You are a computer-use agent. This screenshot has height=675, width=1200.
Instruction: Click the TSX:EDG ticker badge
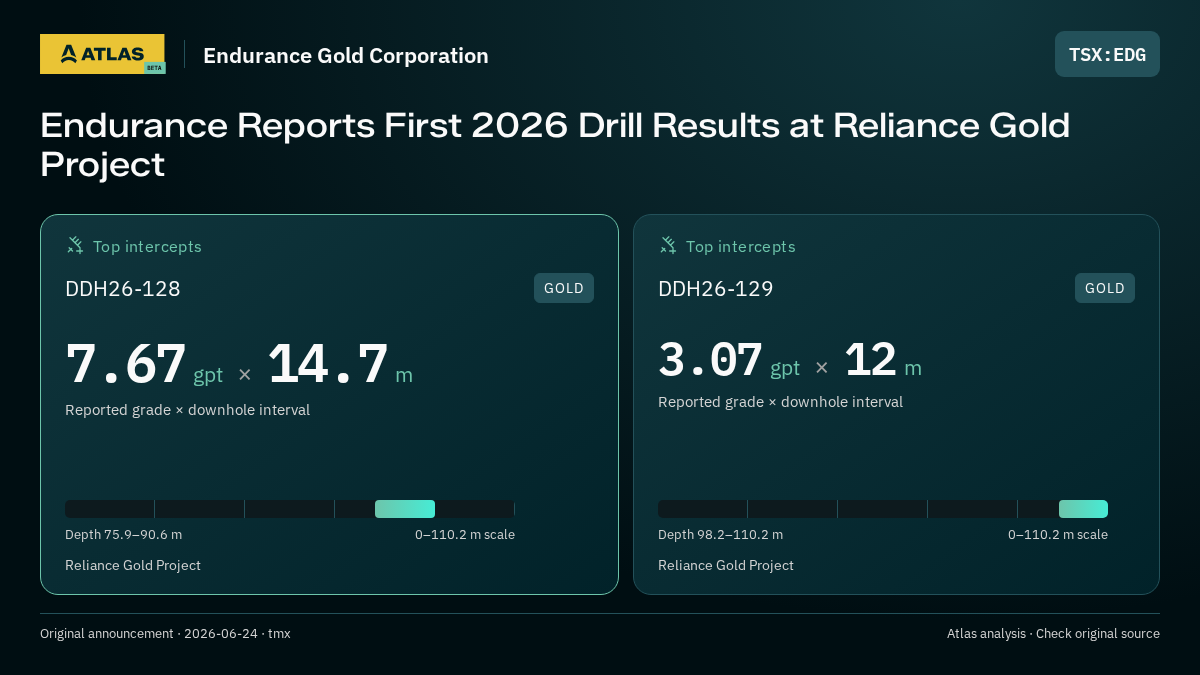(x=1107, y=54)
